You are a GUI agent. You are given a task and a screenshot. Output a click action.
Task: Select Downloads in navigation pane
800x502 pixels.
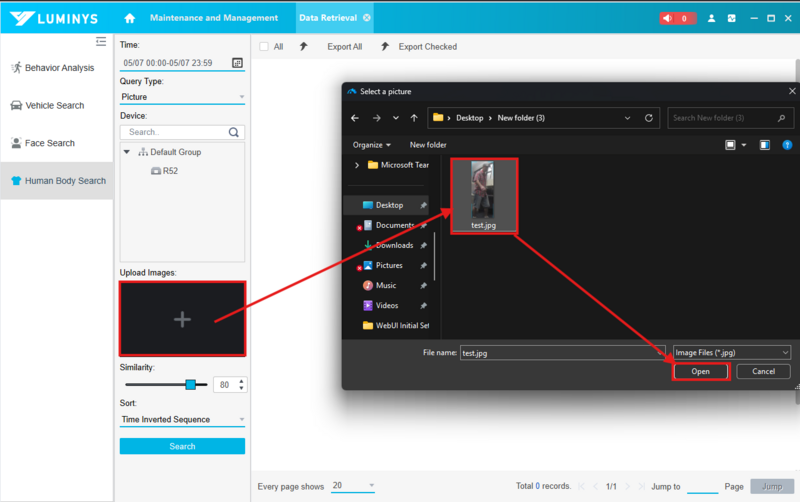(x=392, y=245)
